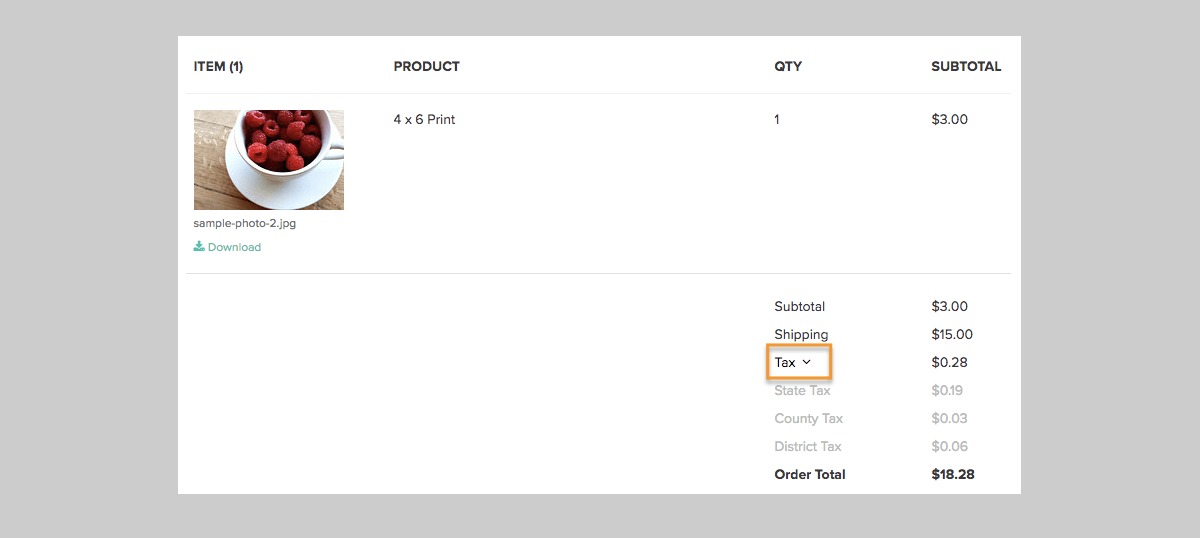
Task: Click the Shipping label in totals
Action: [x=801, y=334]
